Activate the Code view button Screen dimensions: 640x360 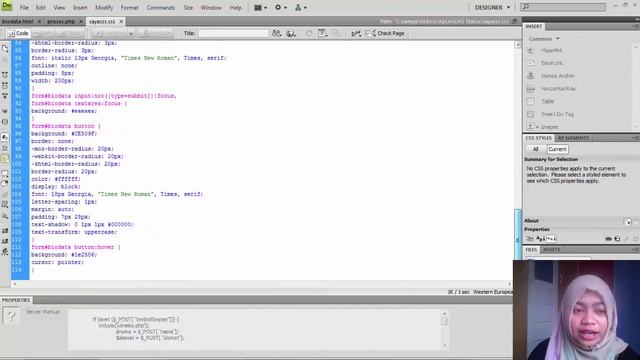pos(18,33)
